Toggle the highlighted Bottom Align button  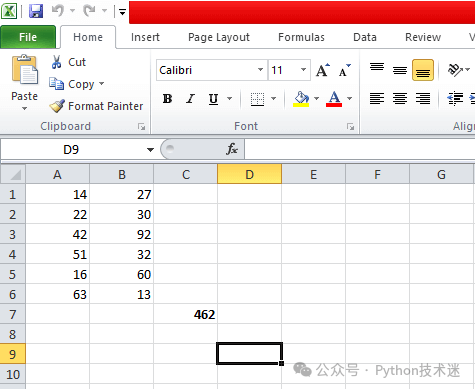pyautogui.click(x=423, y=70)
